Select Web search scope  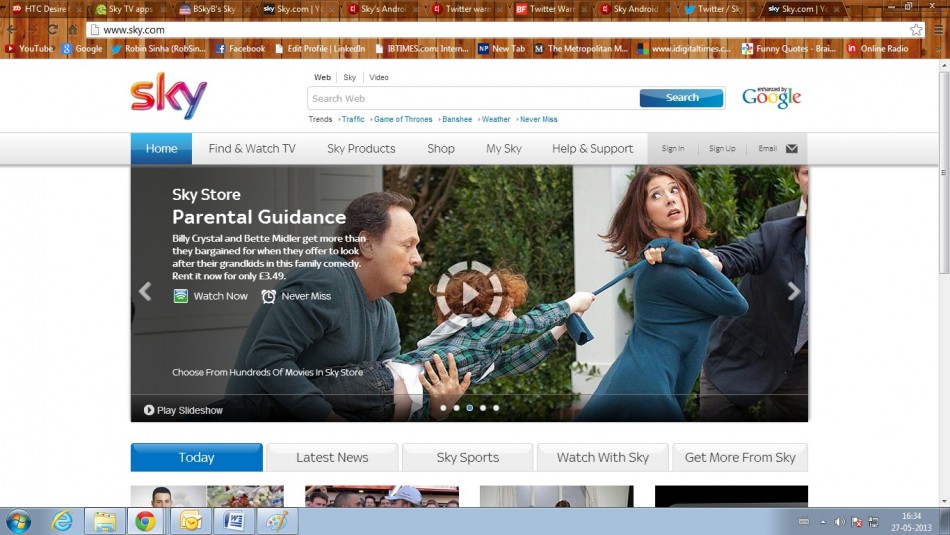322,77
